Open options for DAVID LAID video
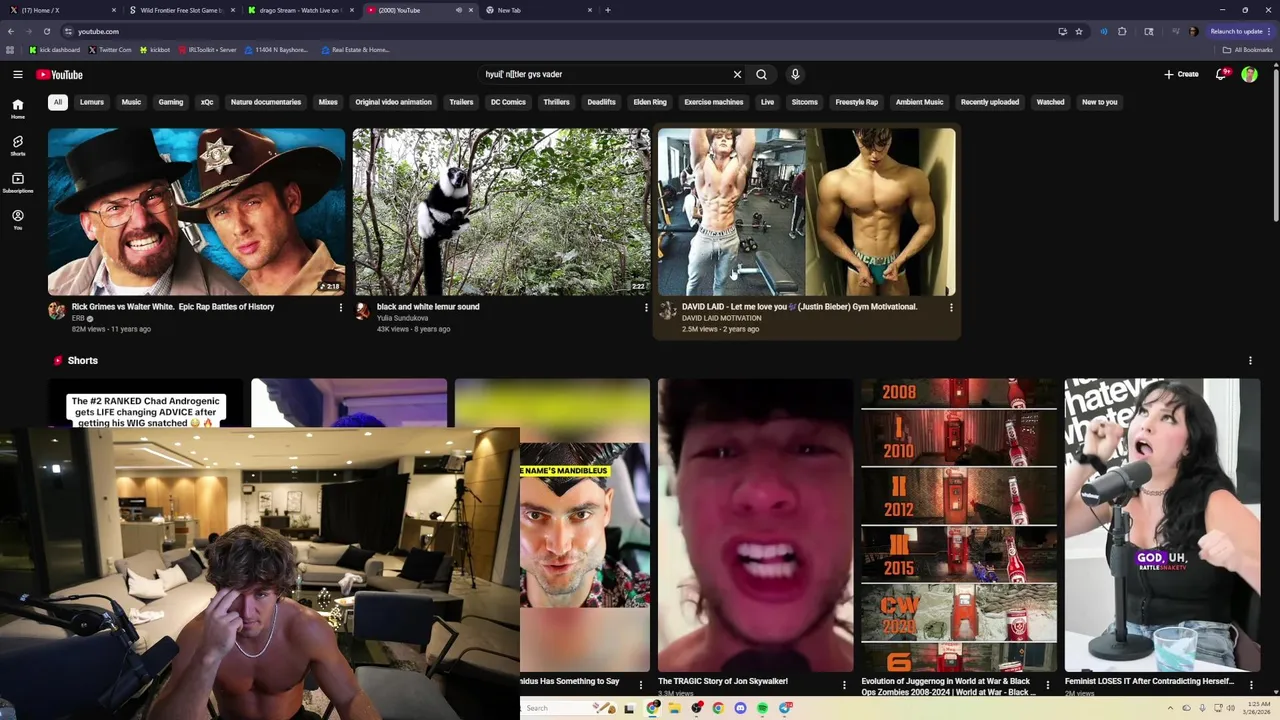Screen dimensions: 1280x720 tap(951, 307)
